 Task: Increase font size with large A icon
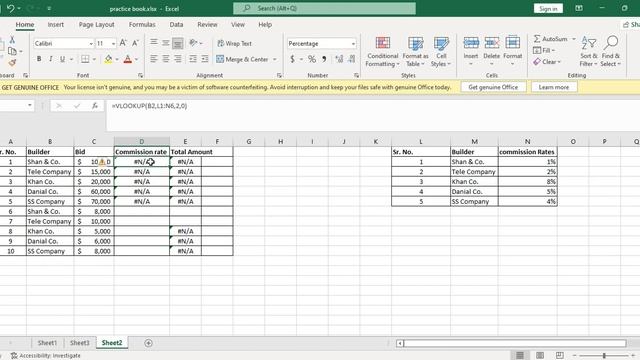tap(123, 43)
